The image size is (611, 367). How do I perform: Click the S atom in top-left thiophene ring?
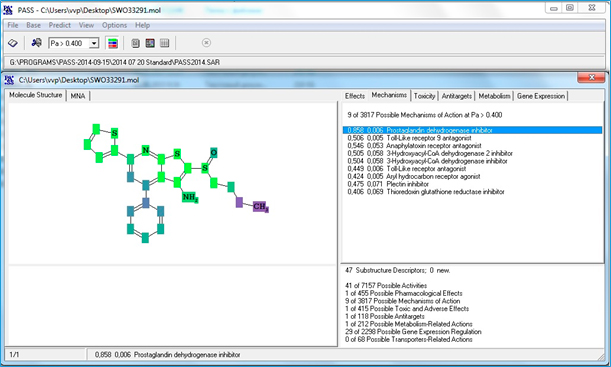pos(114,133)
